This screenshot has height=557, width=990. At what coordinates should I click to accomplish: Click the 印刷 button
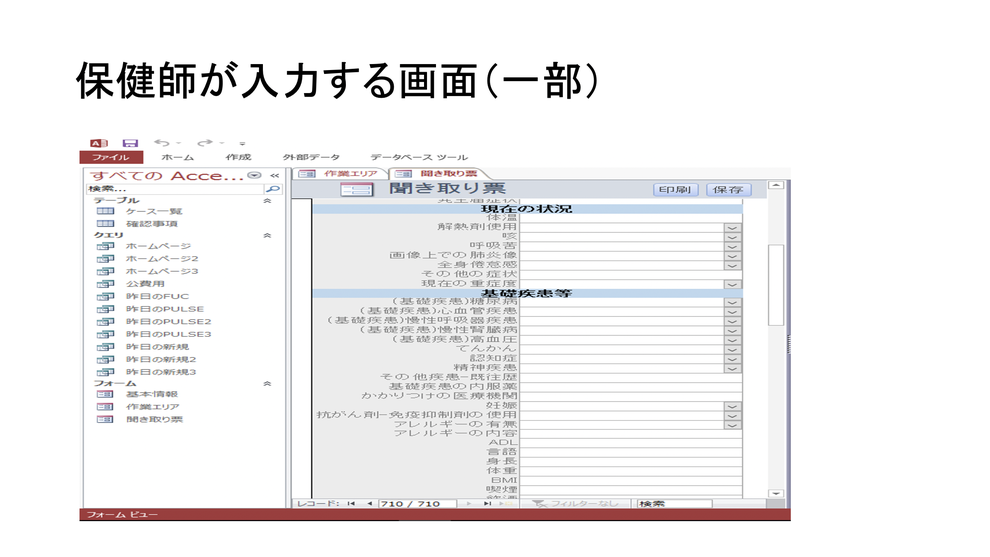[x=675, y=189]
